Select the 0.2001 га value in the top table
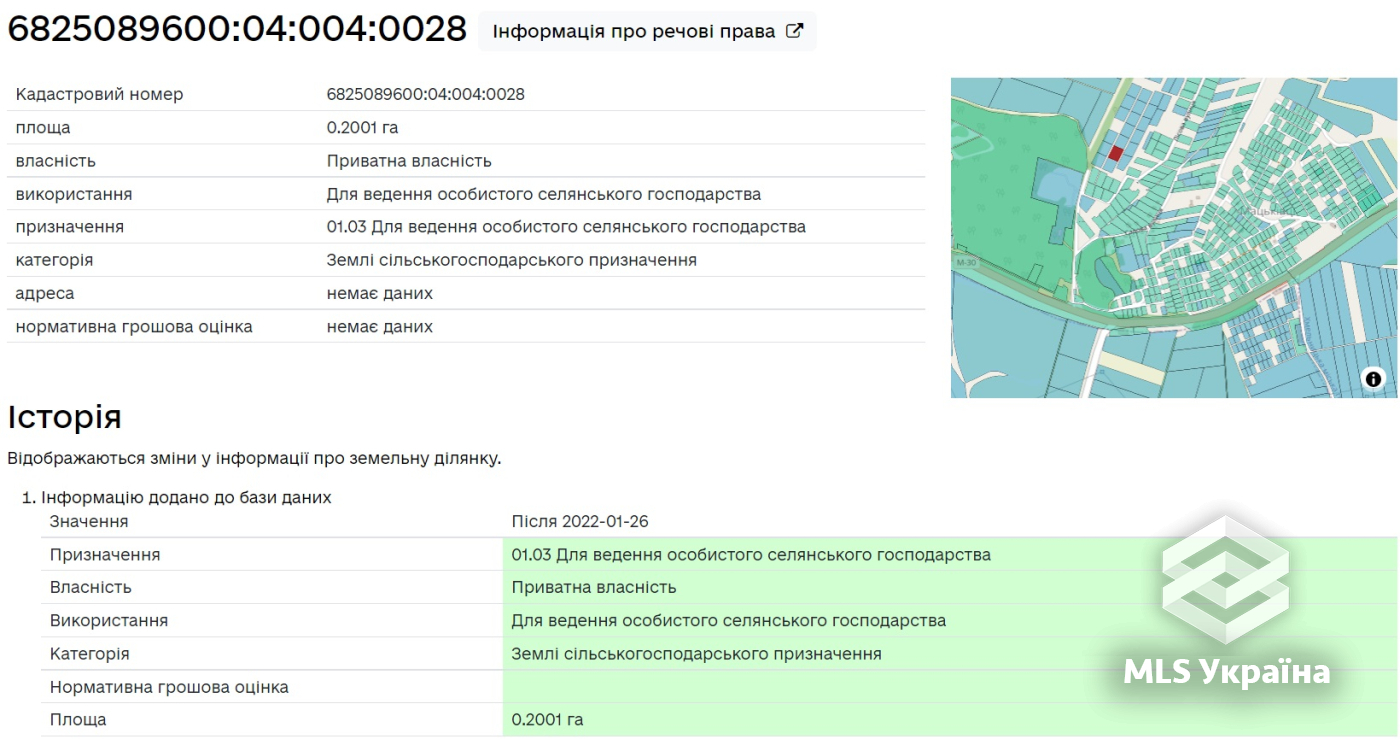This screenshot has height=739, width=1400. pos(363,127)
